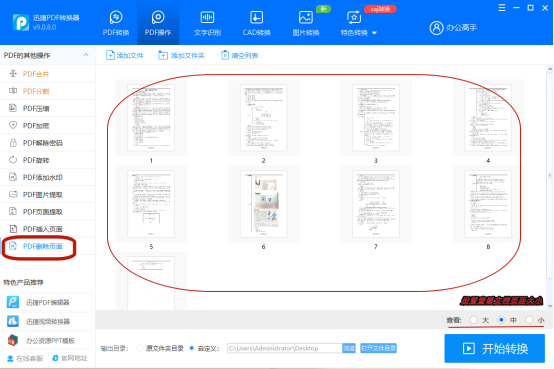
Task: Select PDF加密 in the sidebar
Action: 48,125
